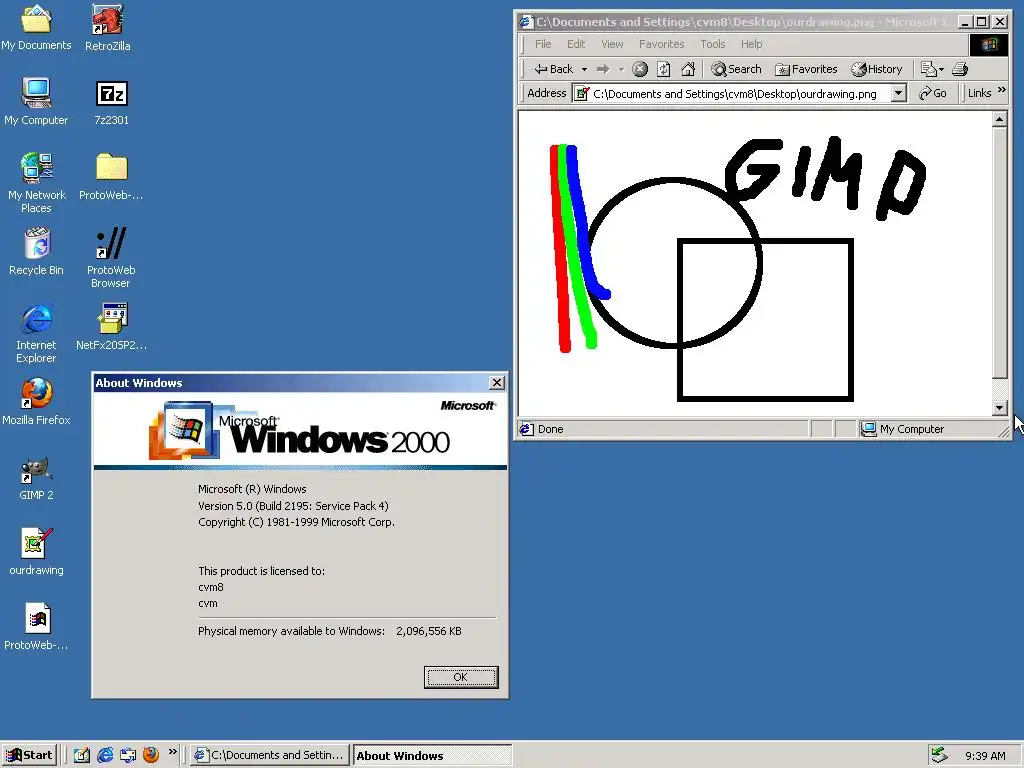Launch Internet Explorer from the Quick Launch bar
This screenshot has width=1024, height=768.
[x=105, y=755]
